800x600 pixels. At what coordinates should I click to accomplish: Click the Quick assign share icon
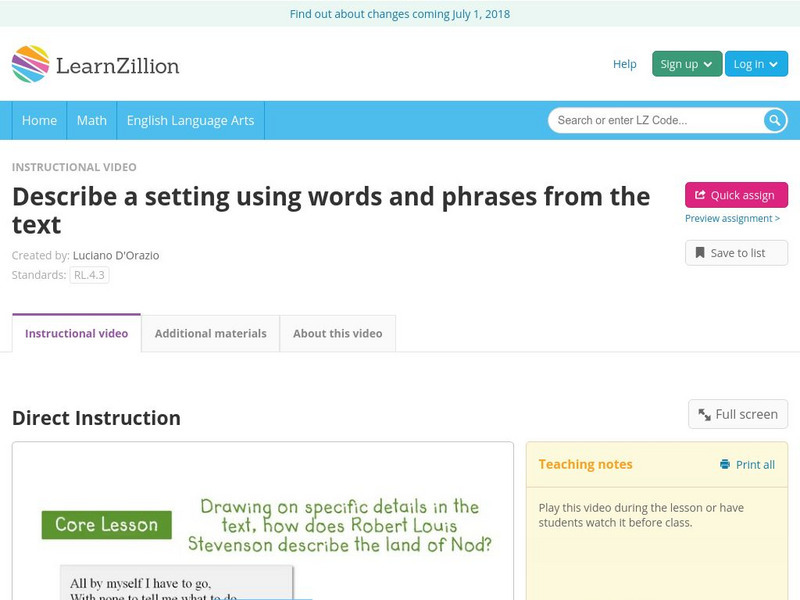pyautogui.click(x=700, y=195)
